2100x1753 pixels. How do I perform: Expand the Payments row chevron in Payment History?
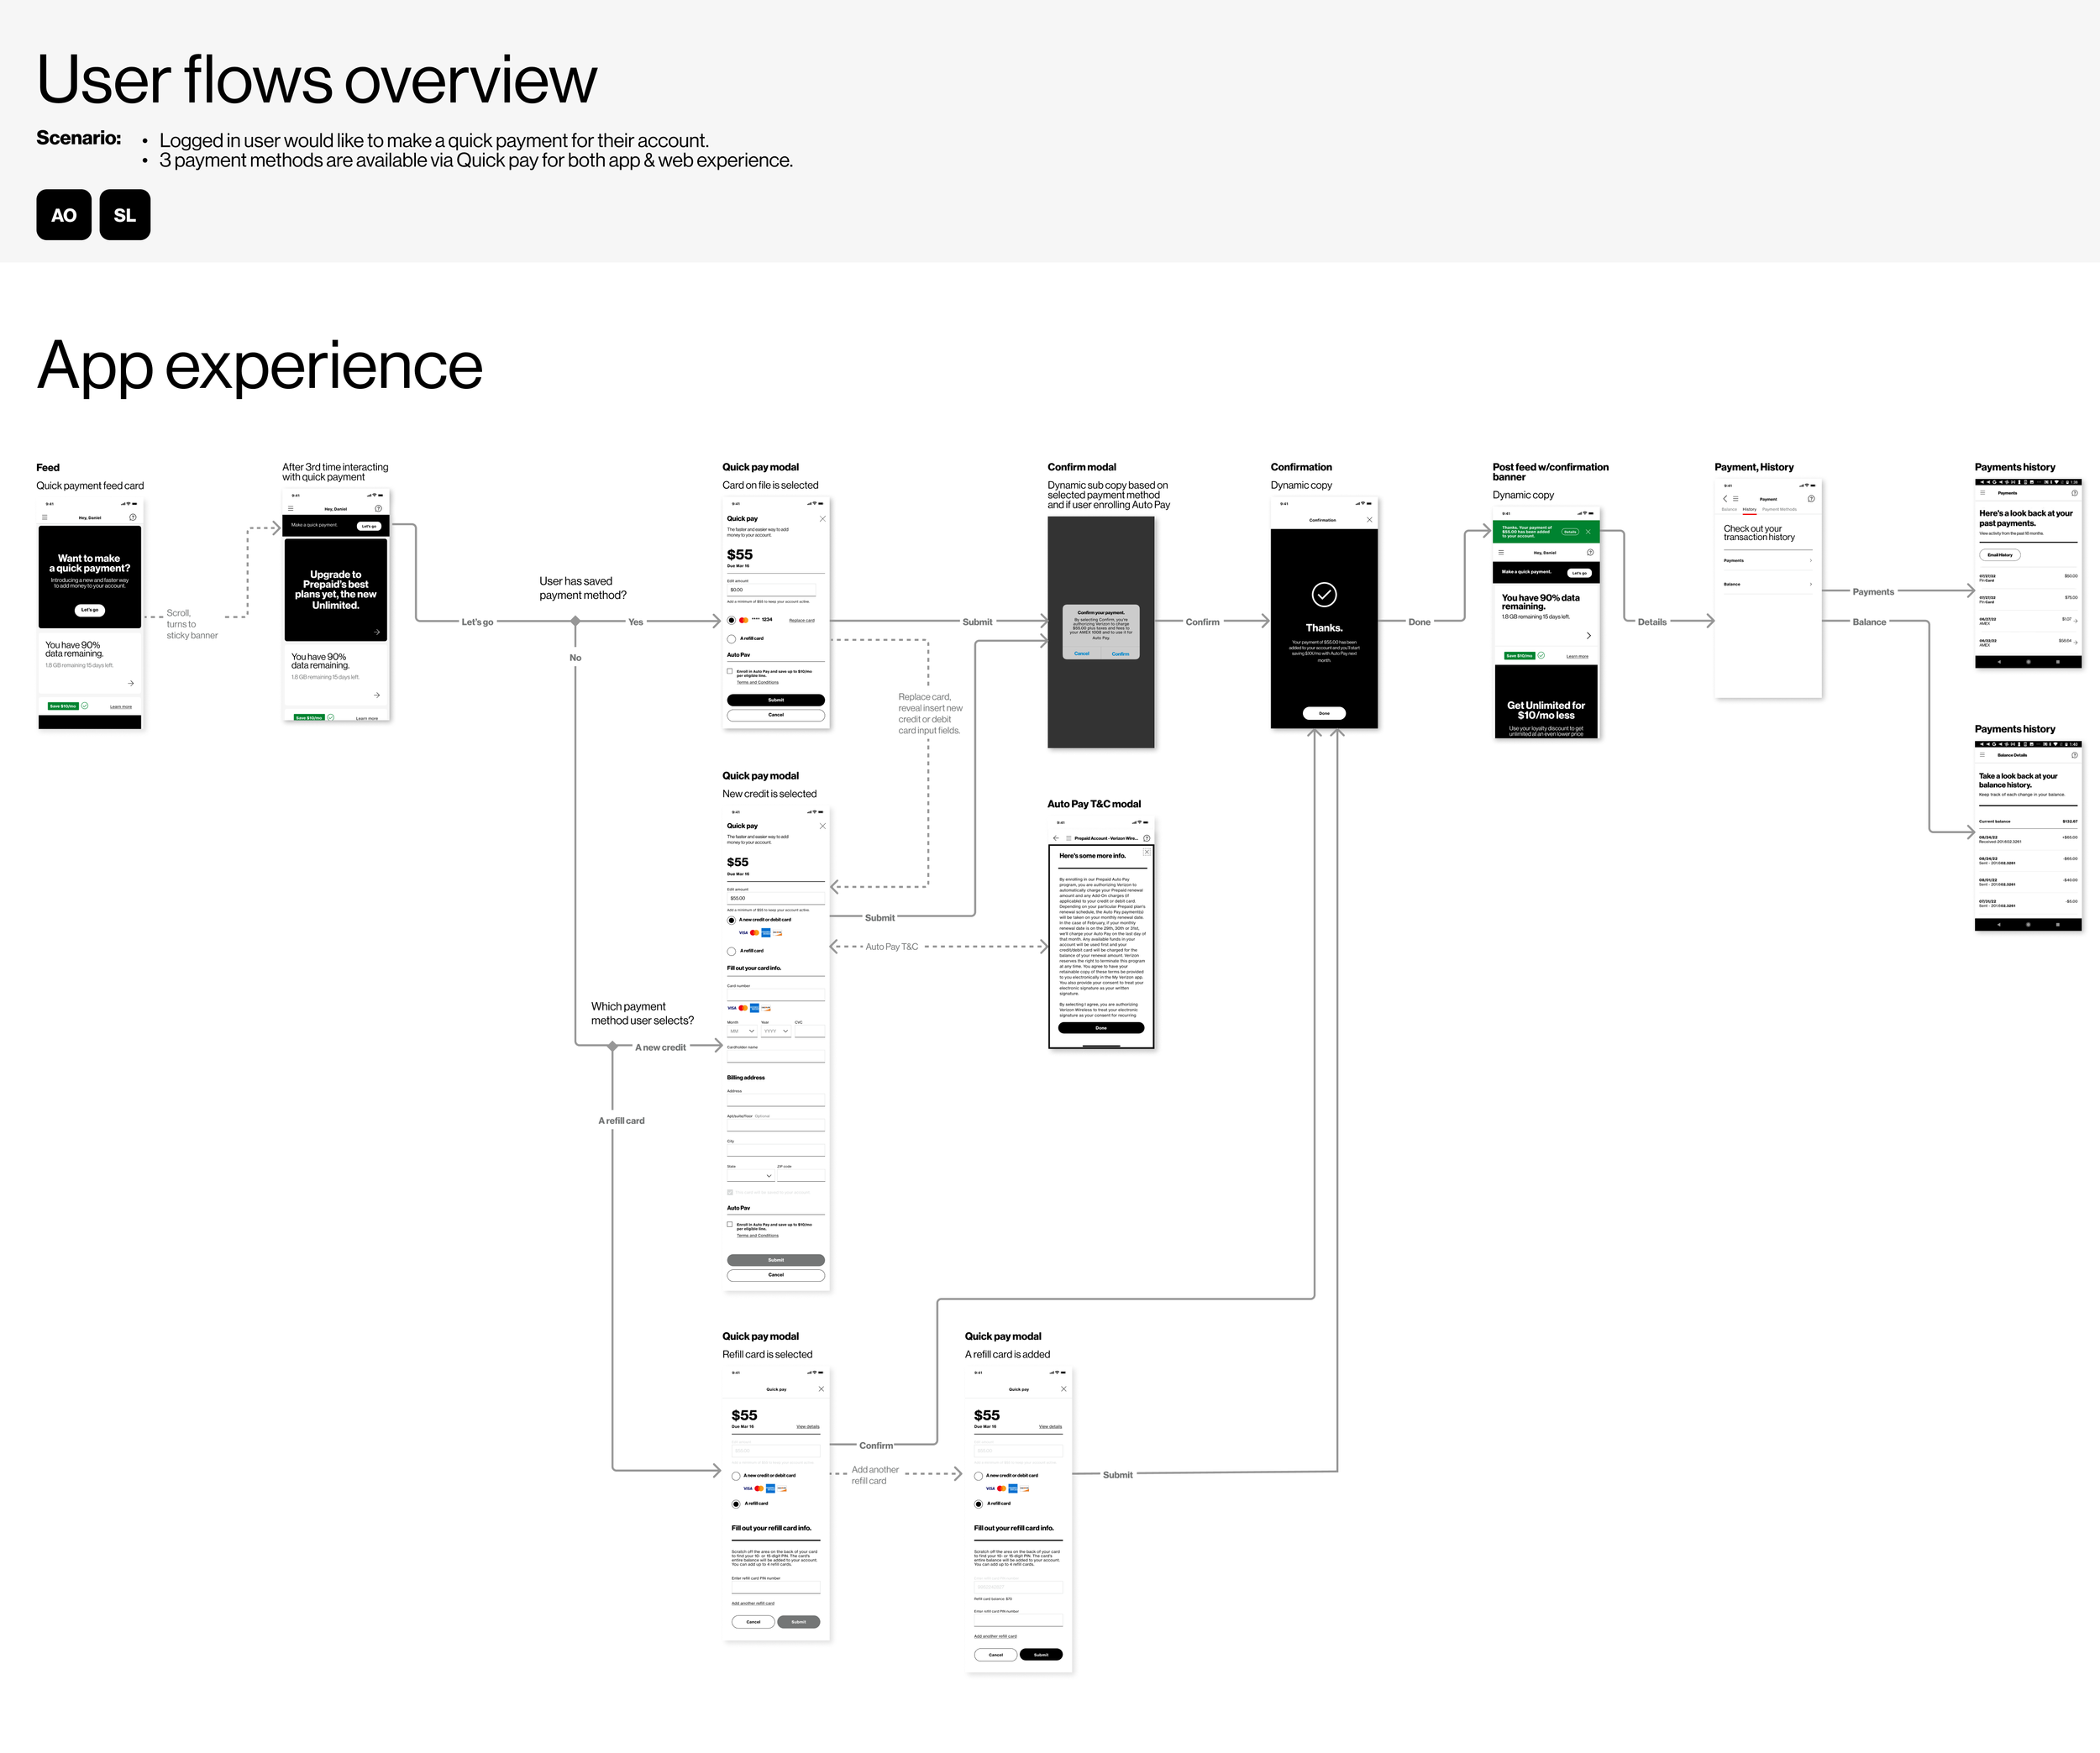pos(1811,561)
